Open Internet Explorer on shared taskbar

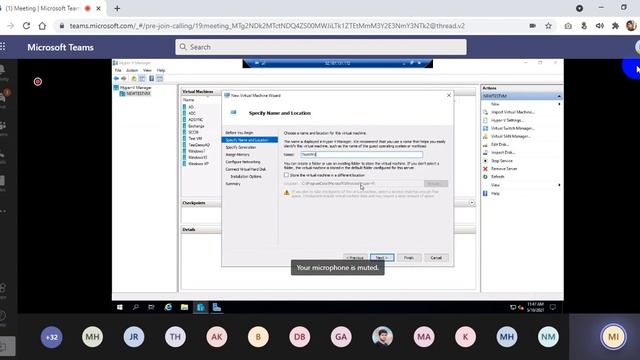point(168,307)
